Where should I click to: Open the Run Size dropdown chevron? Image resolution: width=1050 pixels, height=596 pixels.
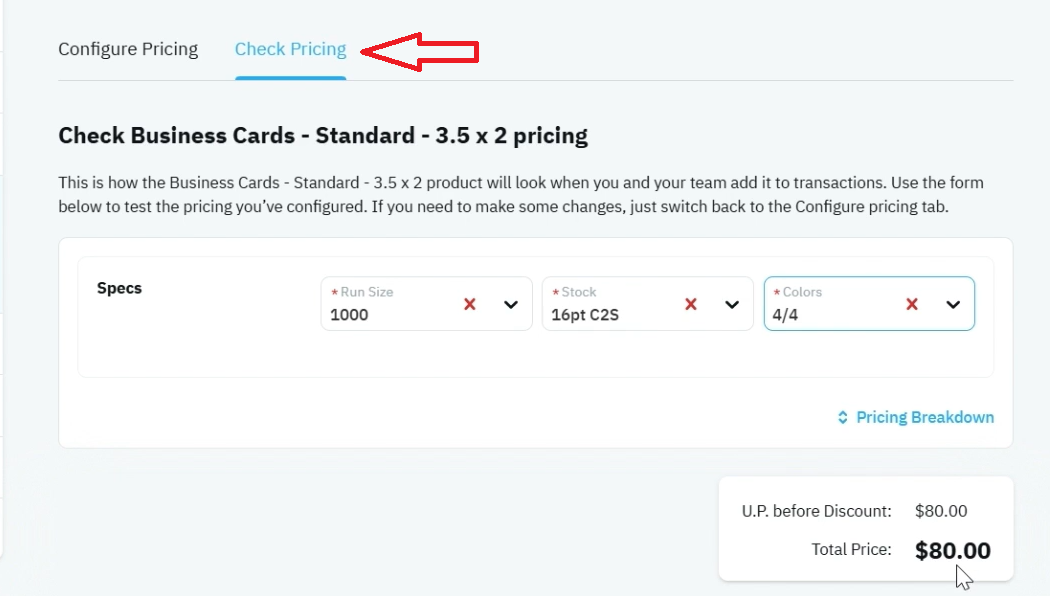511,305
